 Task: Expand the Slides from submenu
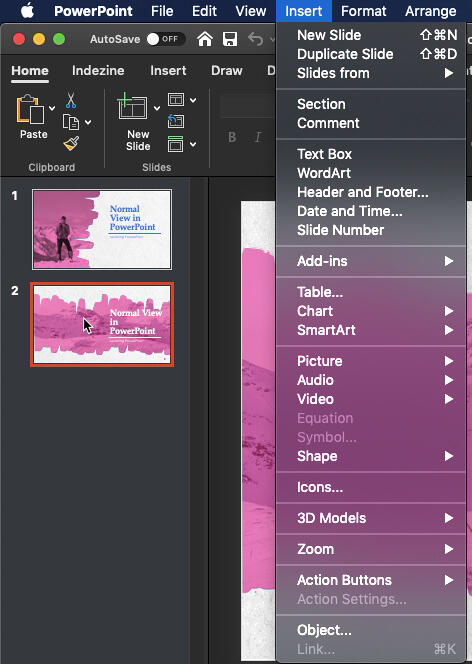point(371,73)
